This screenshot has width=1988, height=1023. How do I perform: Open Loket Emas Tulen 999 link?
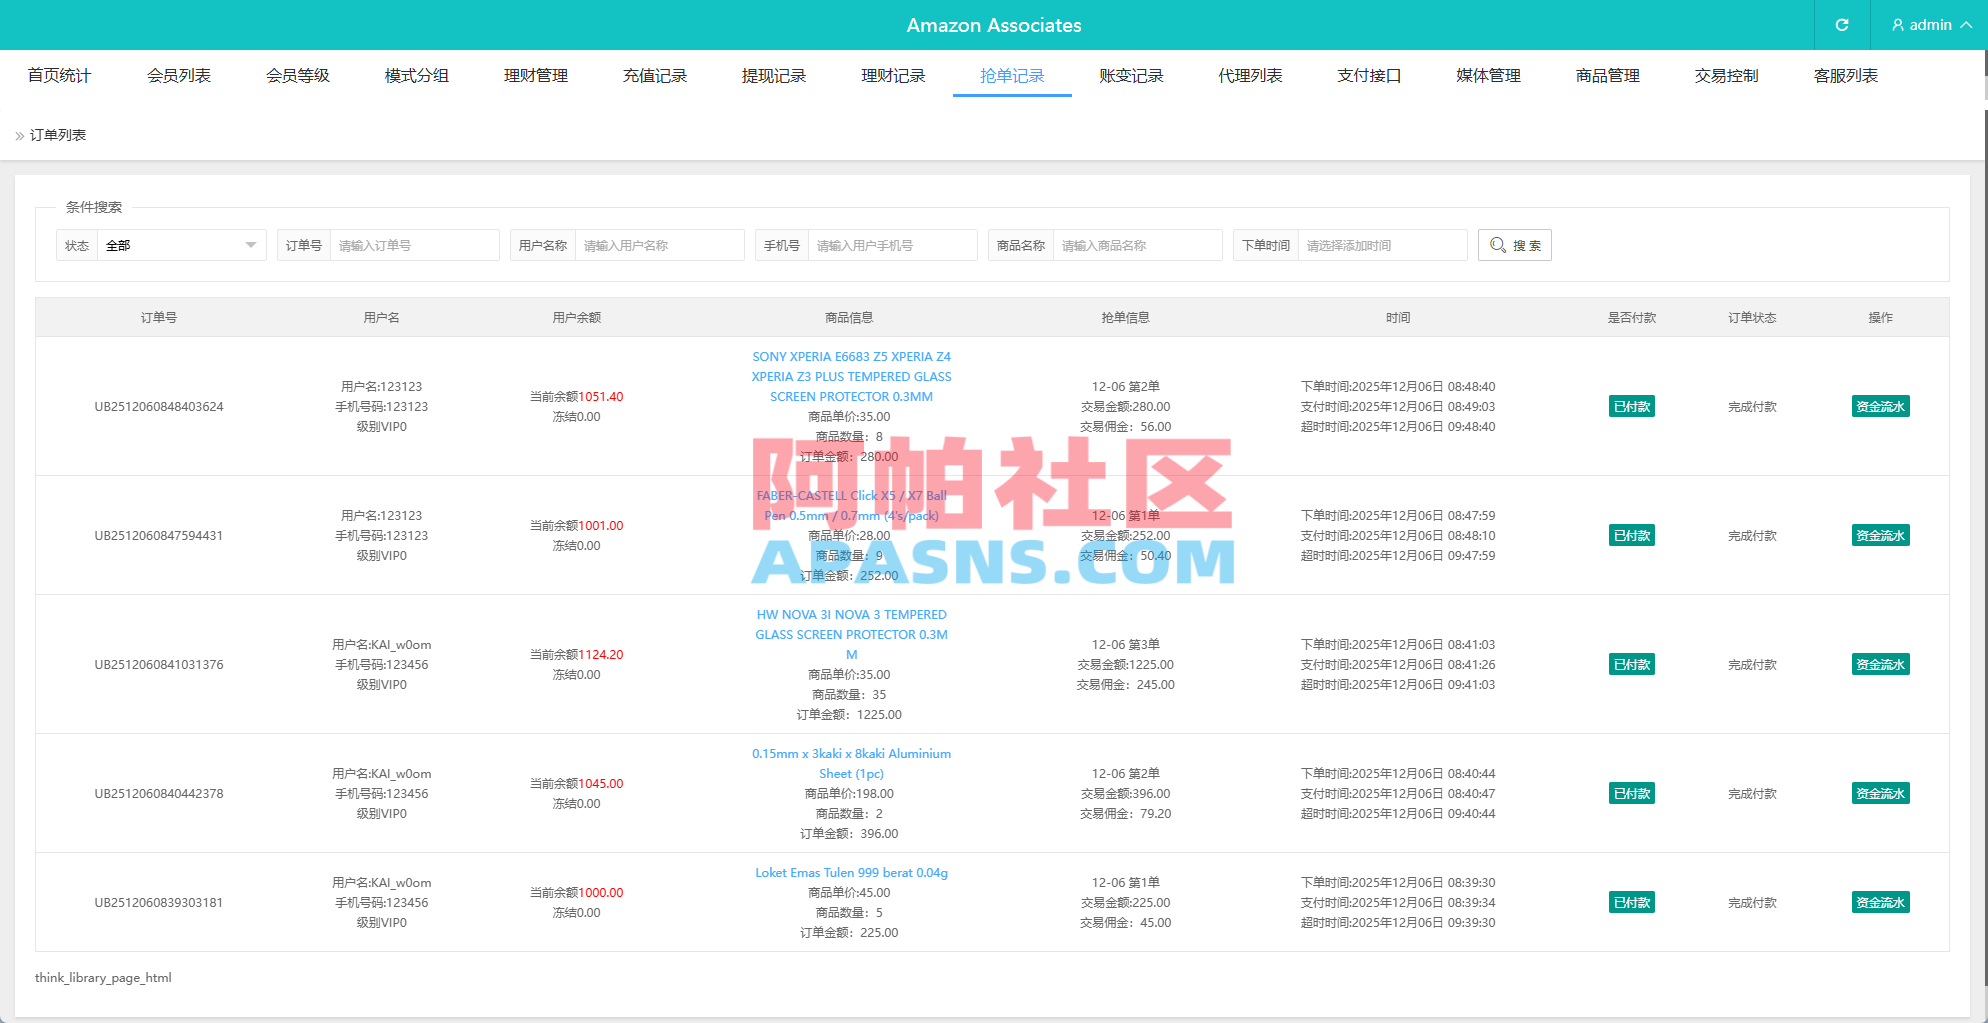click(851, 872)
